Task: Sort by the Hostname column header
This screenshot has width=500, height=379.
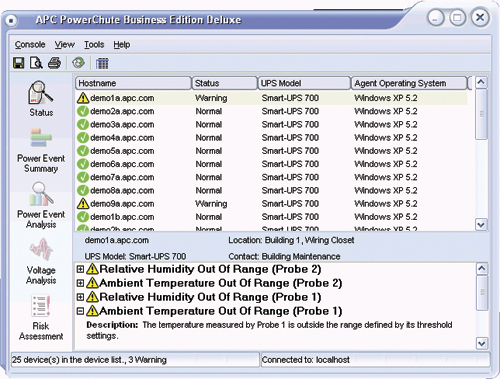Action: point(133,83)
